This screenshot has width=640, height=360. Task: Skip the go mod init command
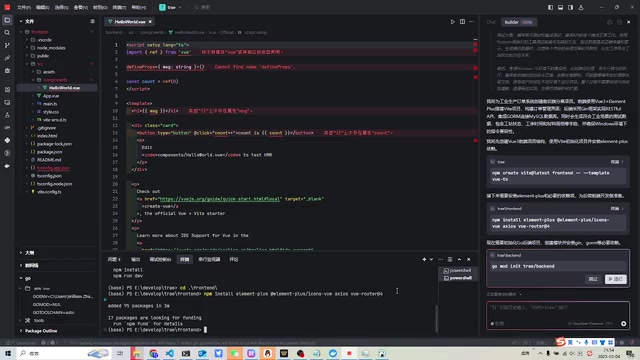pyautogui.click(x=593, y=279)
